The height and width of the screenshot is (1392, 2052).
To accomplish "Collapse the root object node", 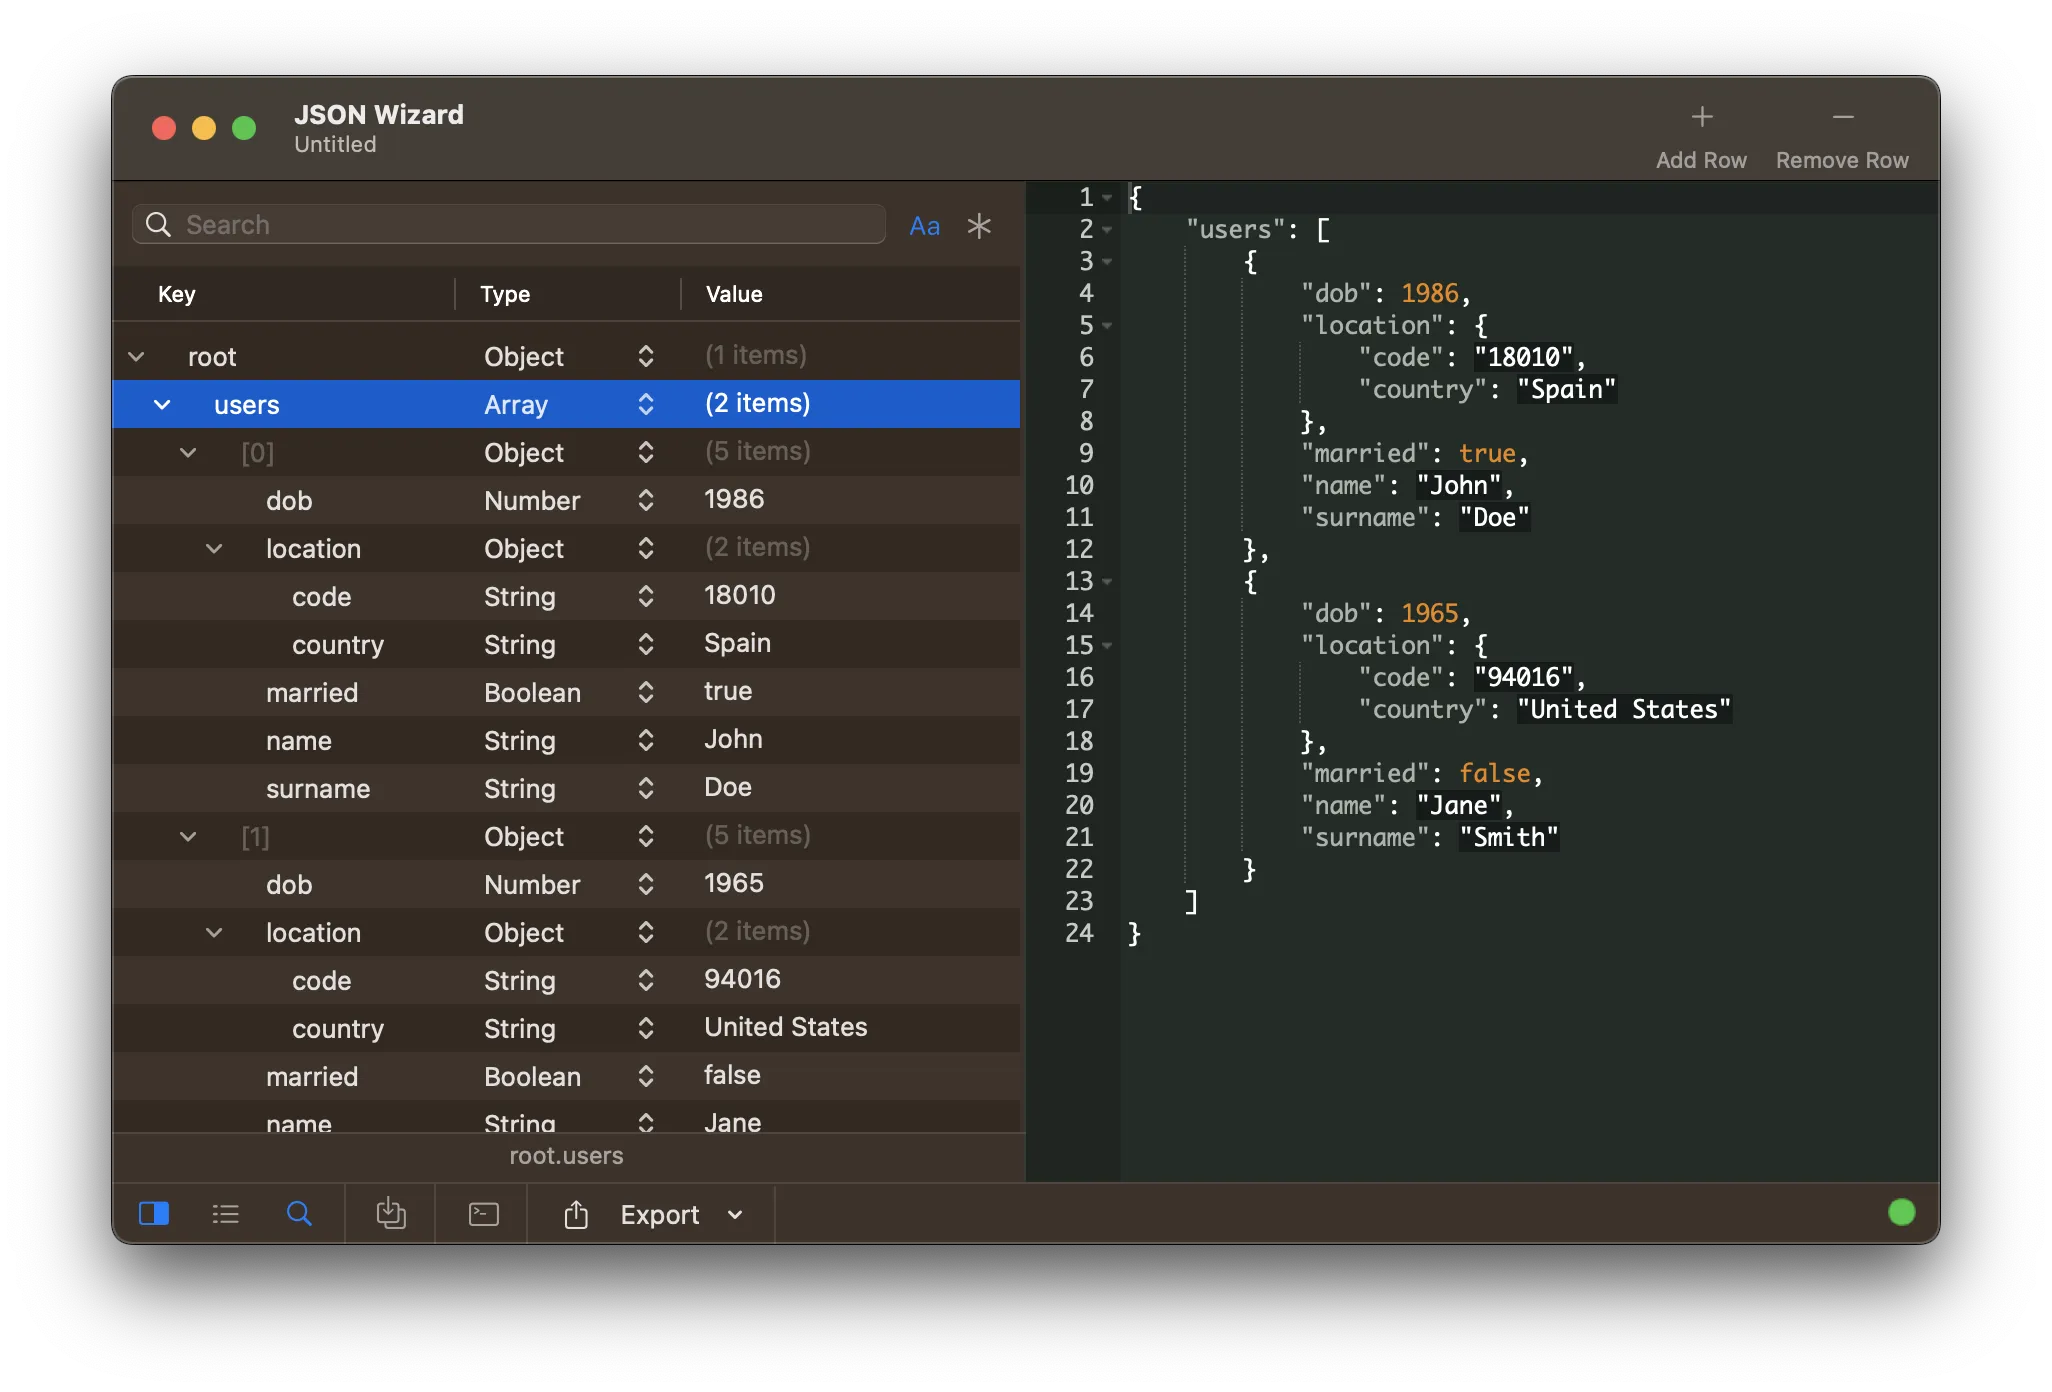I will pos(137,357).
